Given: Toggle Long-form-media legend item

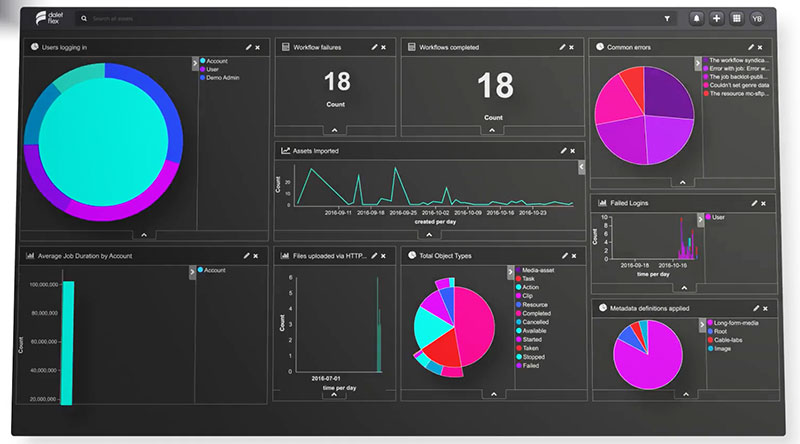Looking at the screenshot, I should coord(735,323).
